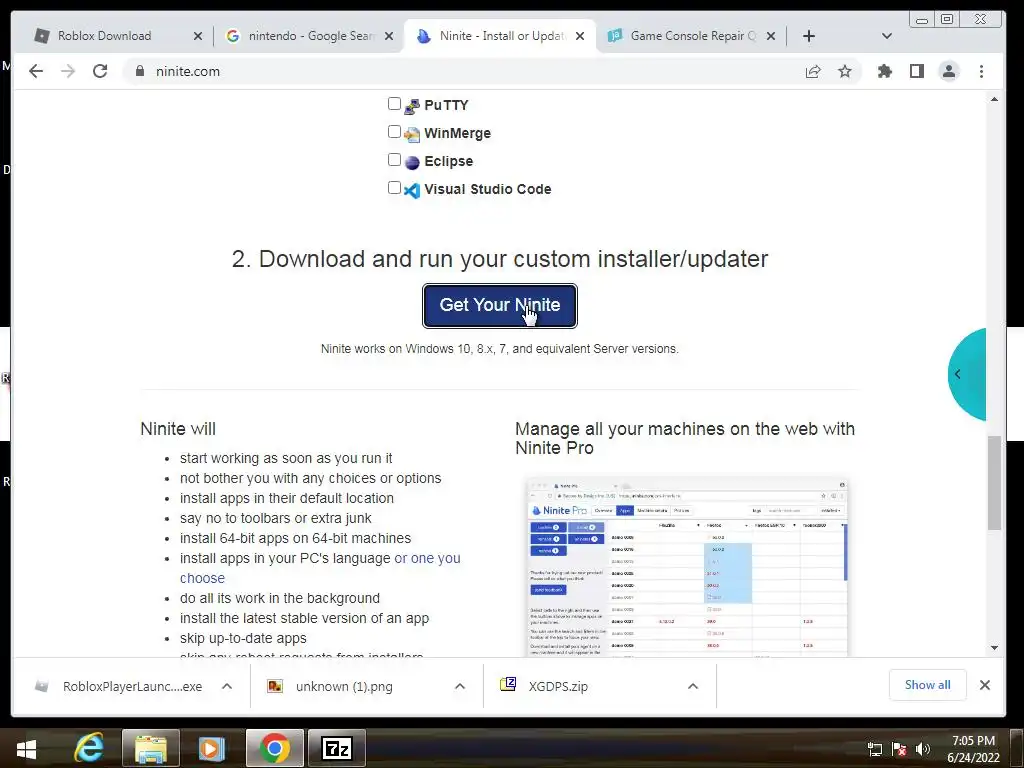Open the Windows Start menu

click(x=26, y=748)
